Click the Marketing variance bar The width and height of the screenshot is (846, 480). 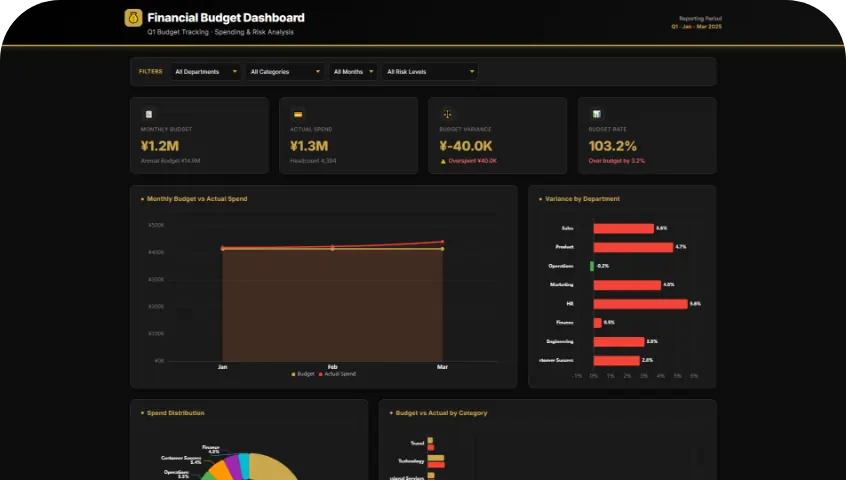(x=627, y=285)
